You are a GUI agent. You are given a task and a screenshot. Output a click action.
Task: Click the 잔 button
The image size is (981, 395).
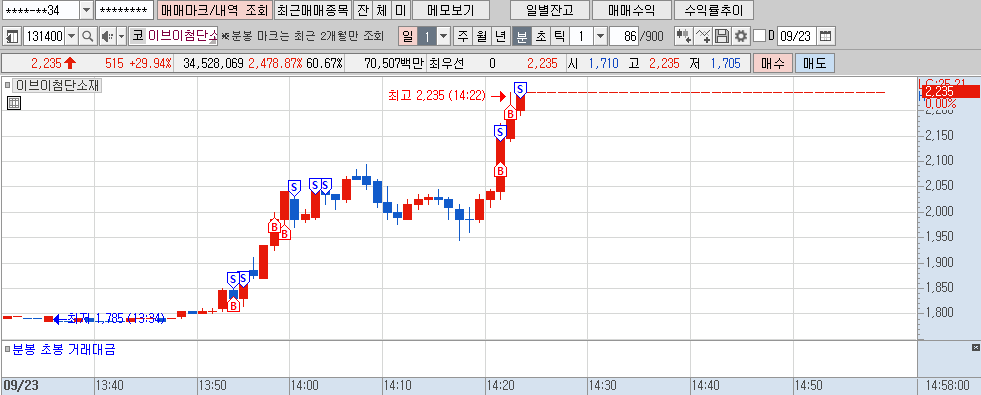363,10
